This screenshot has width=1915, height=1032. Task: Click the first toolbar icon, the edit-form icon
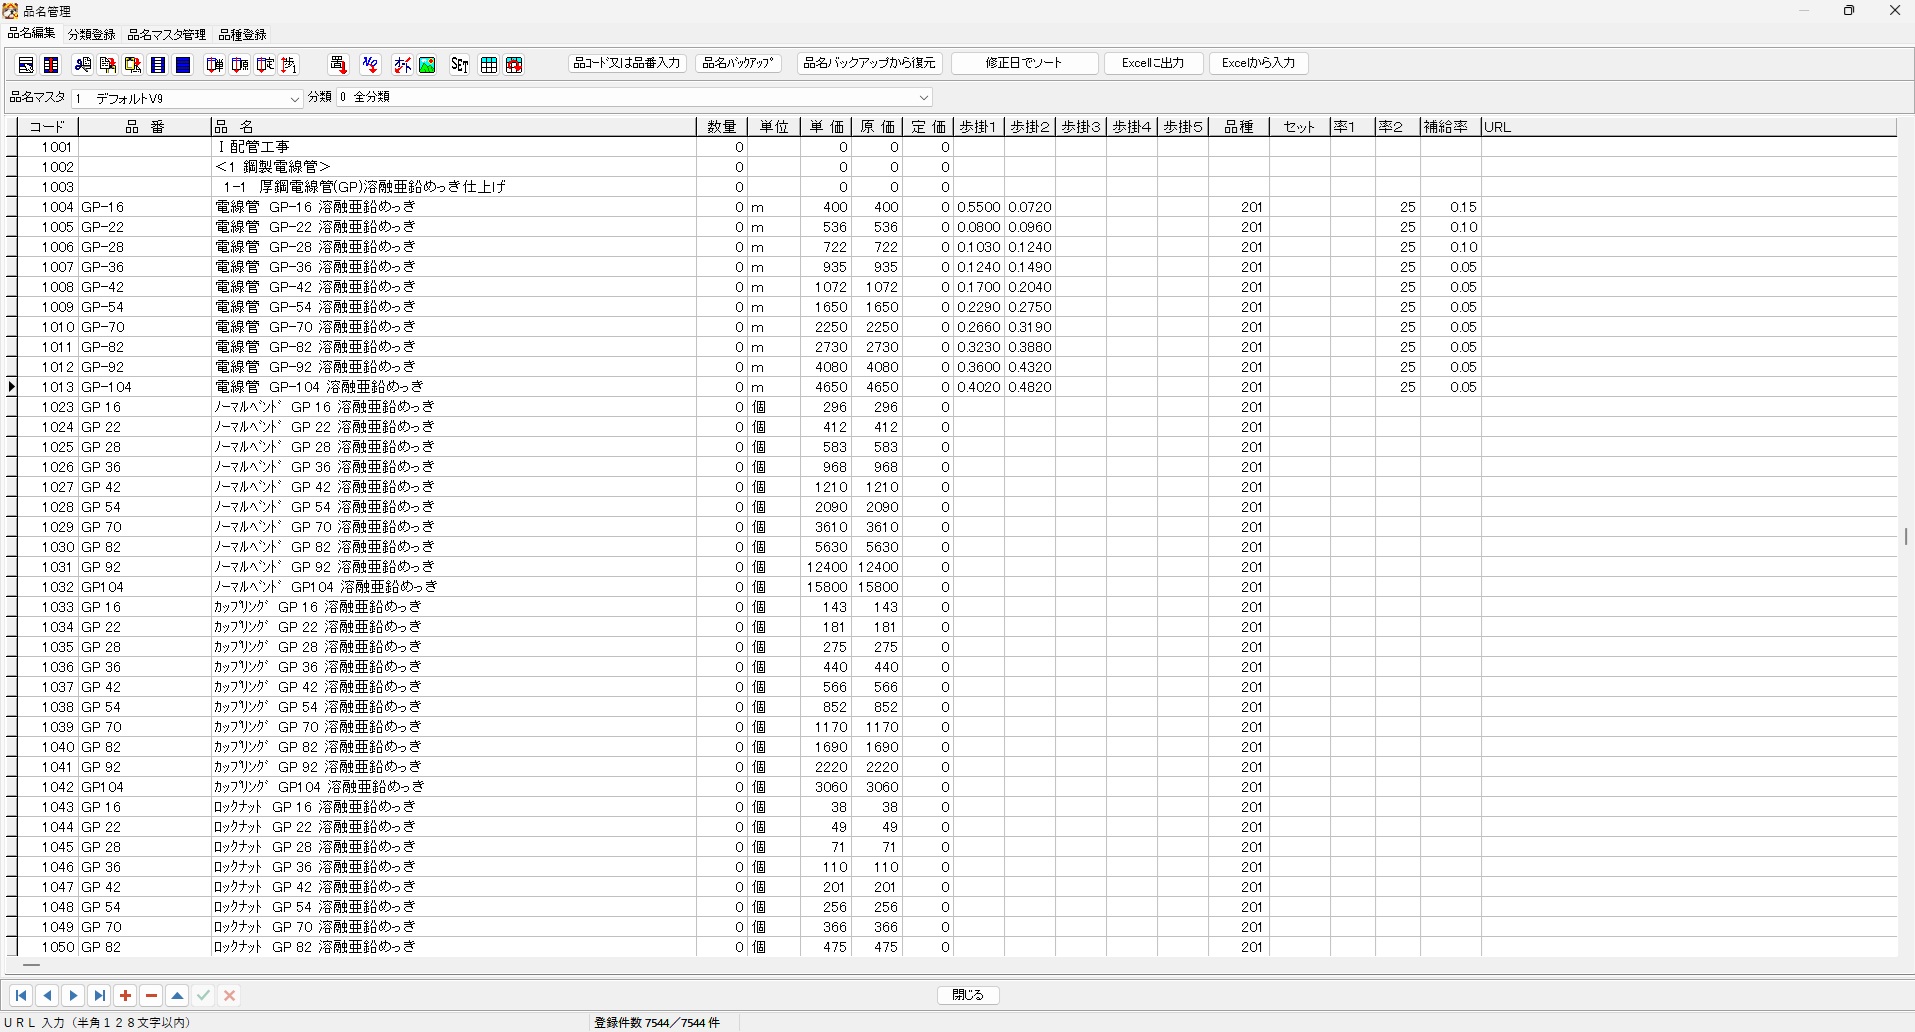pyautogui.click(x=26, y=65)
